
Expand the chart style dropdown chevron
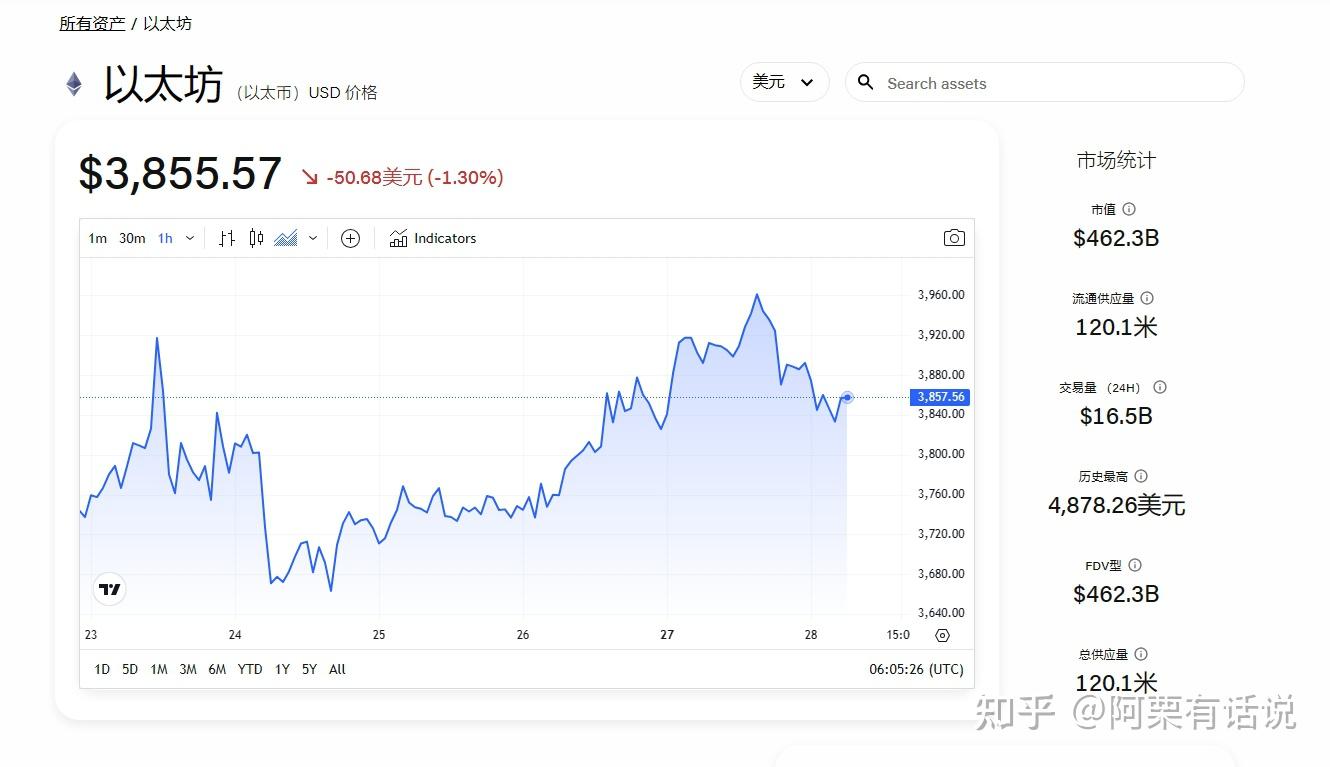(x=313, y=238)
